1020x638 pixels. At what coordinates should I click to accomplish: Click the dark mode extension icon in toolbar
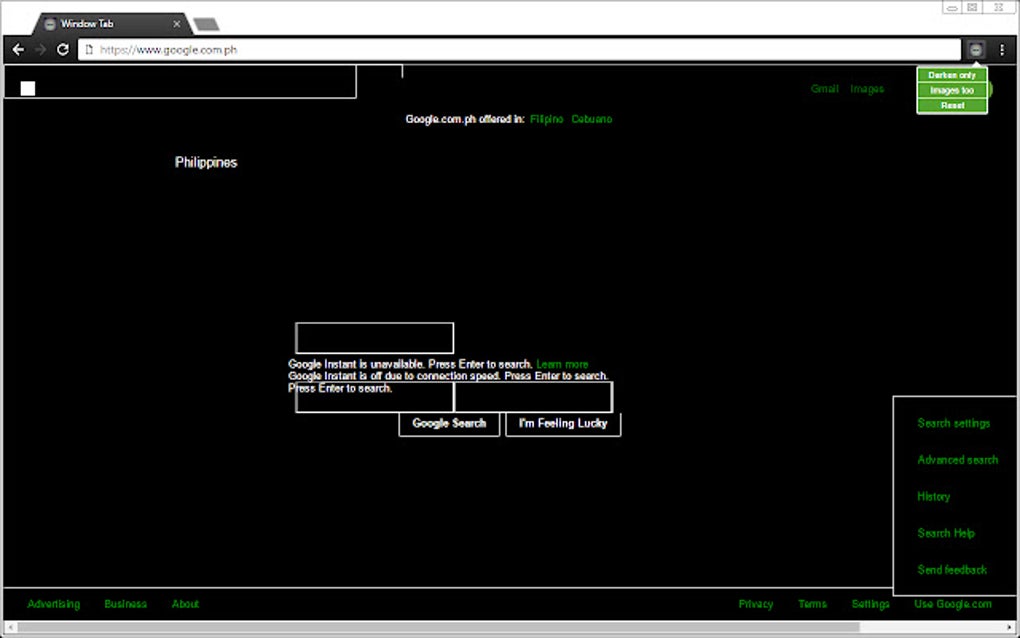975,48
